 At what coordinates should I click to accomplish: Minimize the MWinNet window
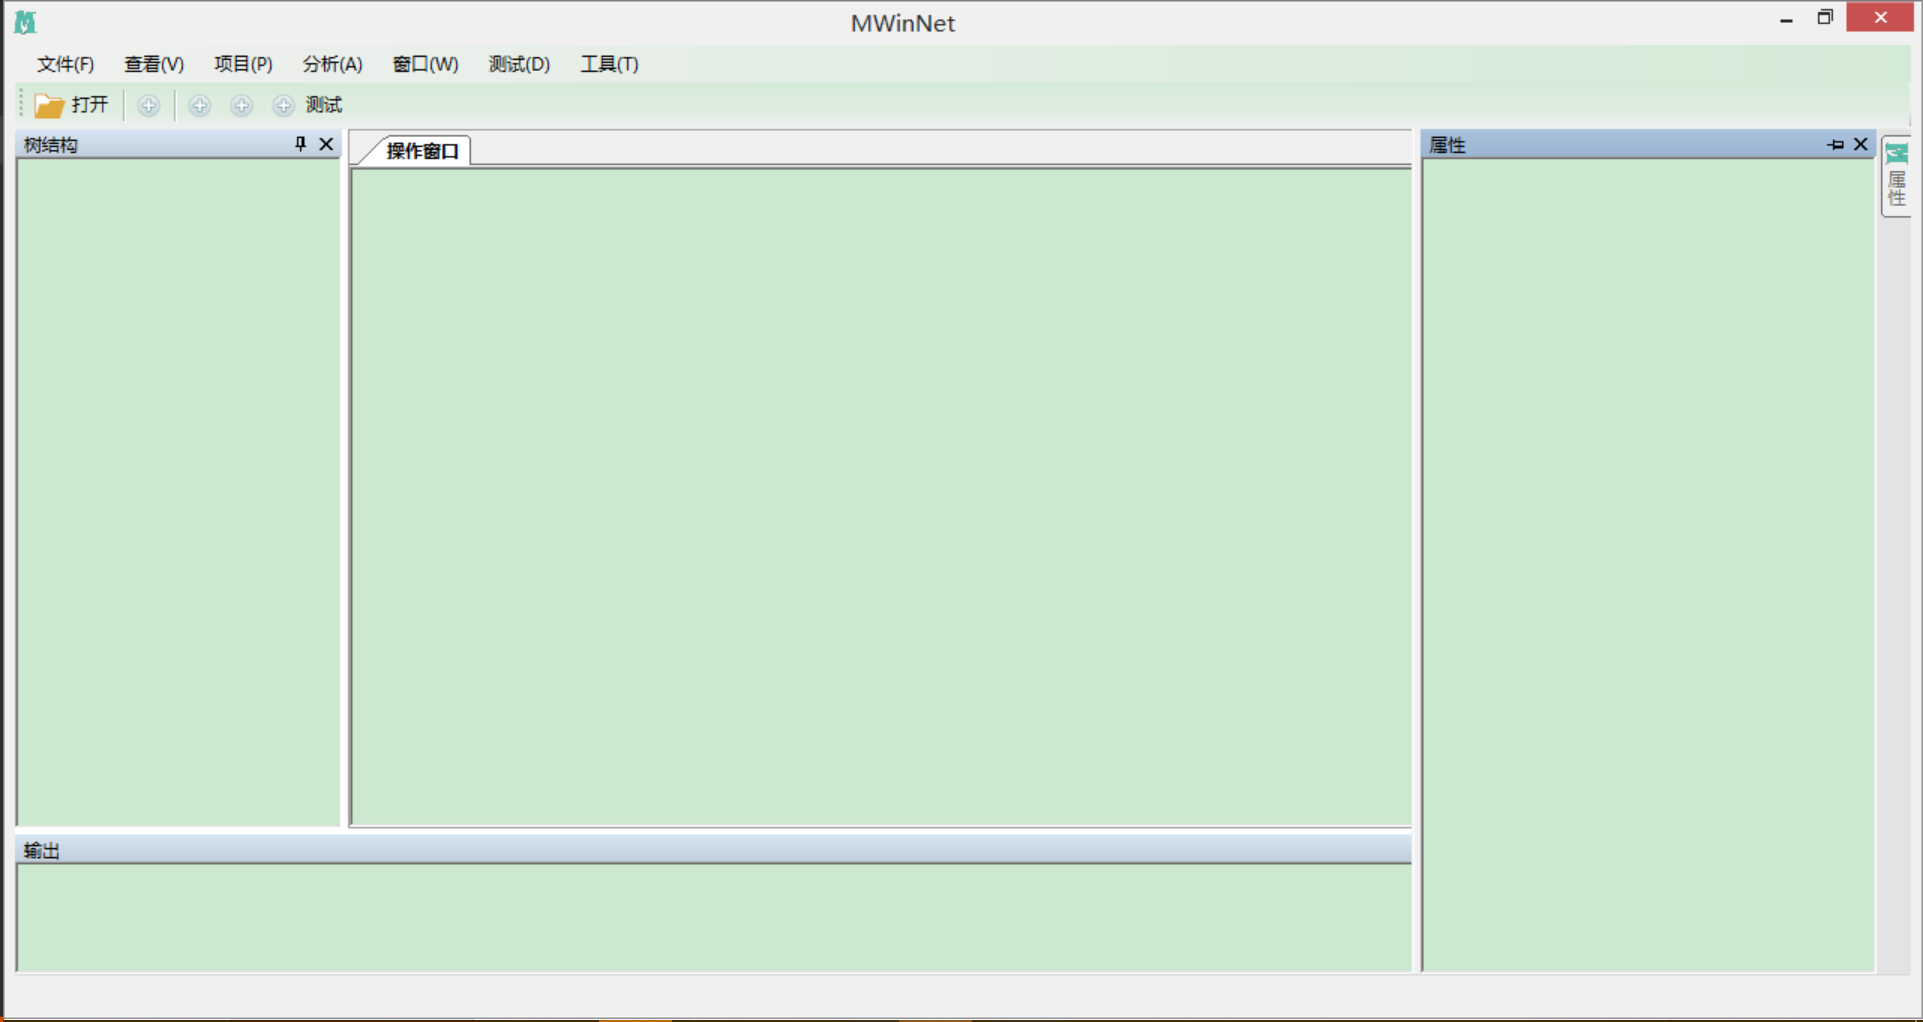click(1786, 19)
